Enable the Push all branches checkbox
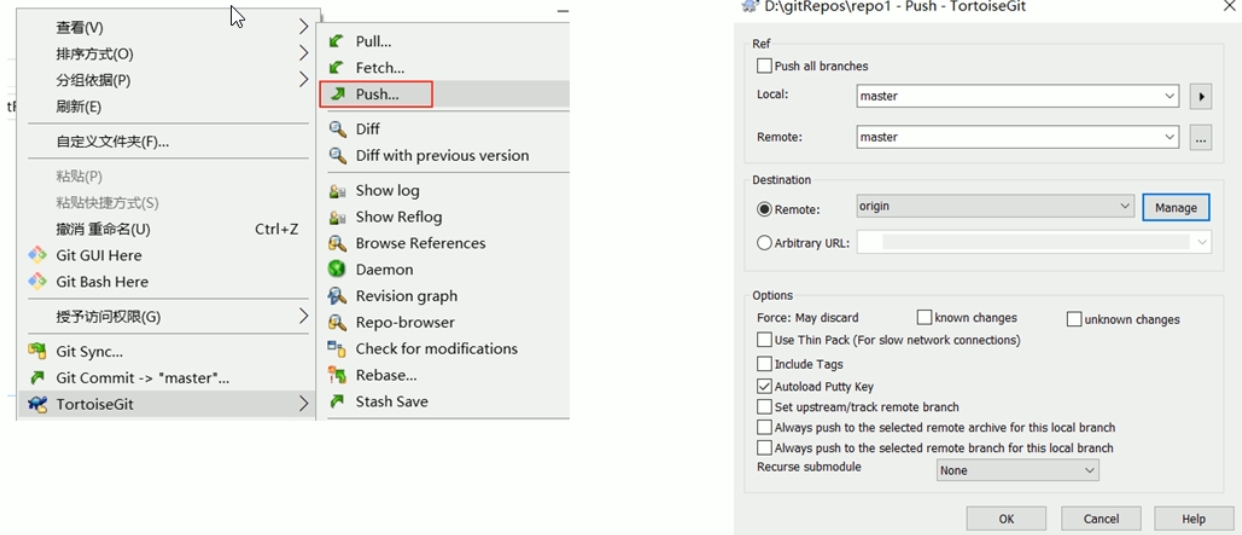 [x=765, y=66]
